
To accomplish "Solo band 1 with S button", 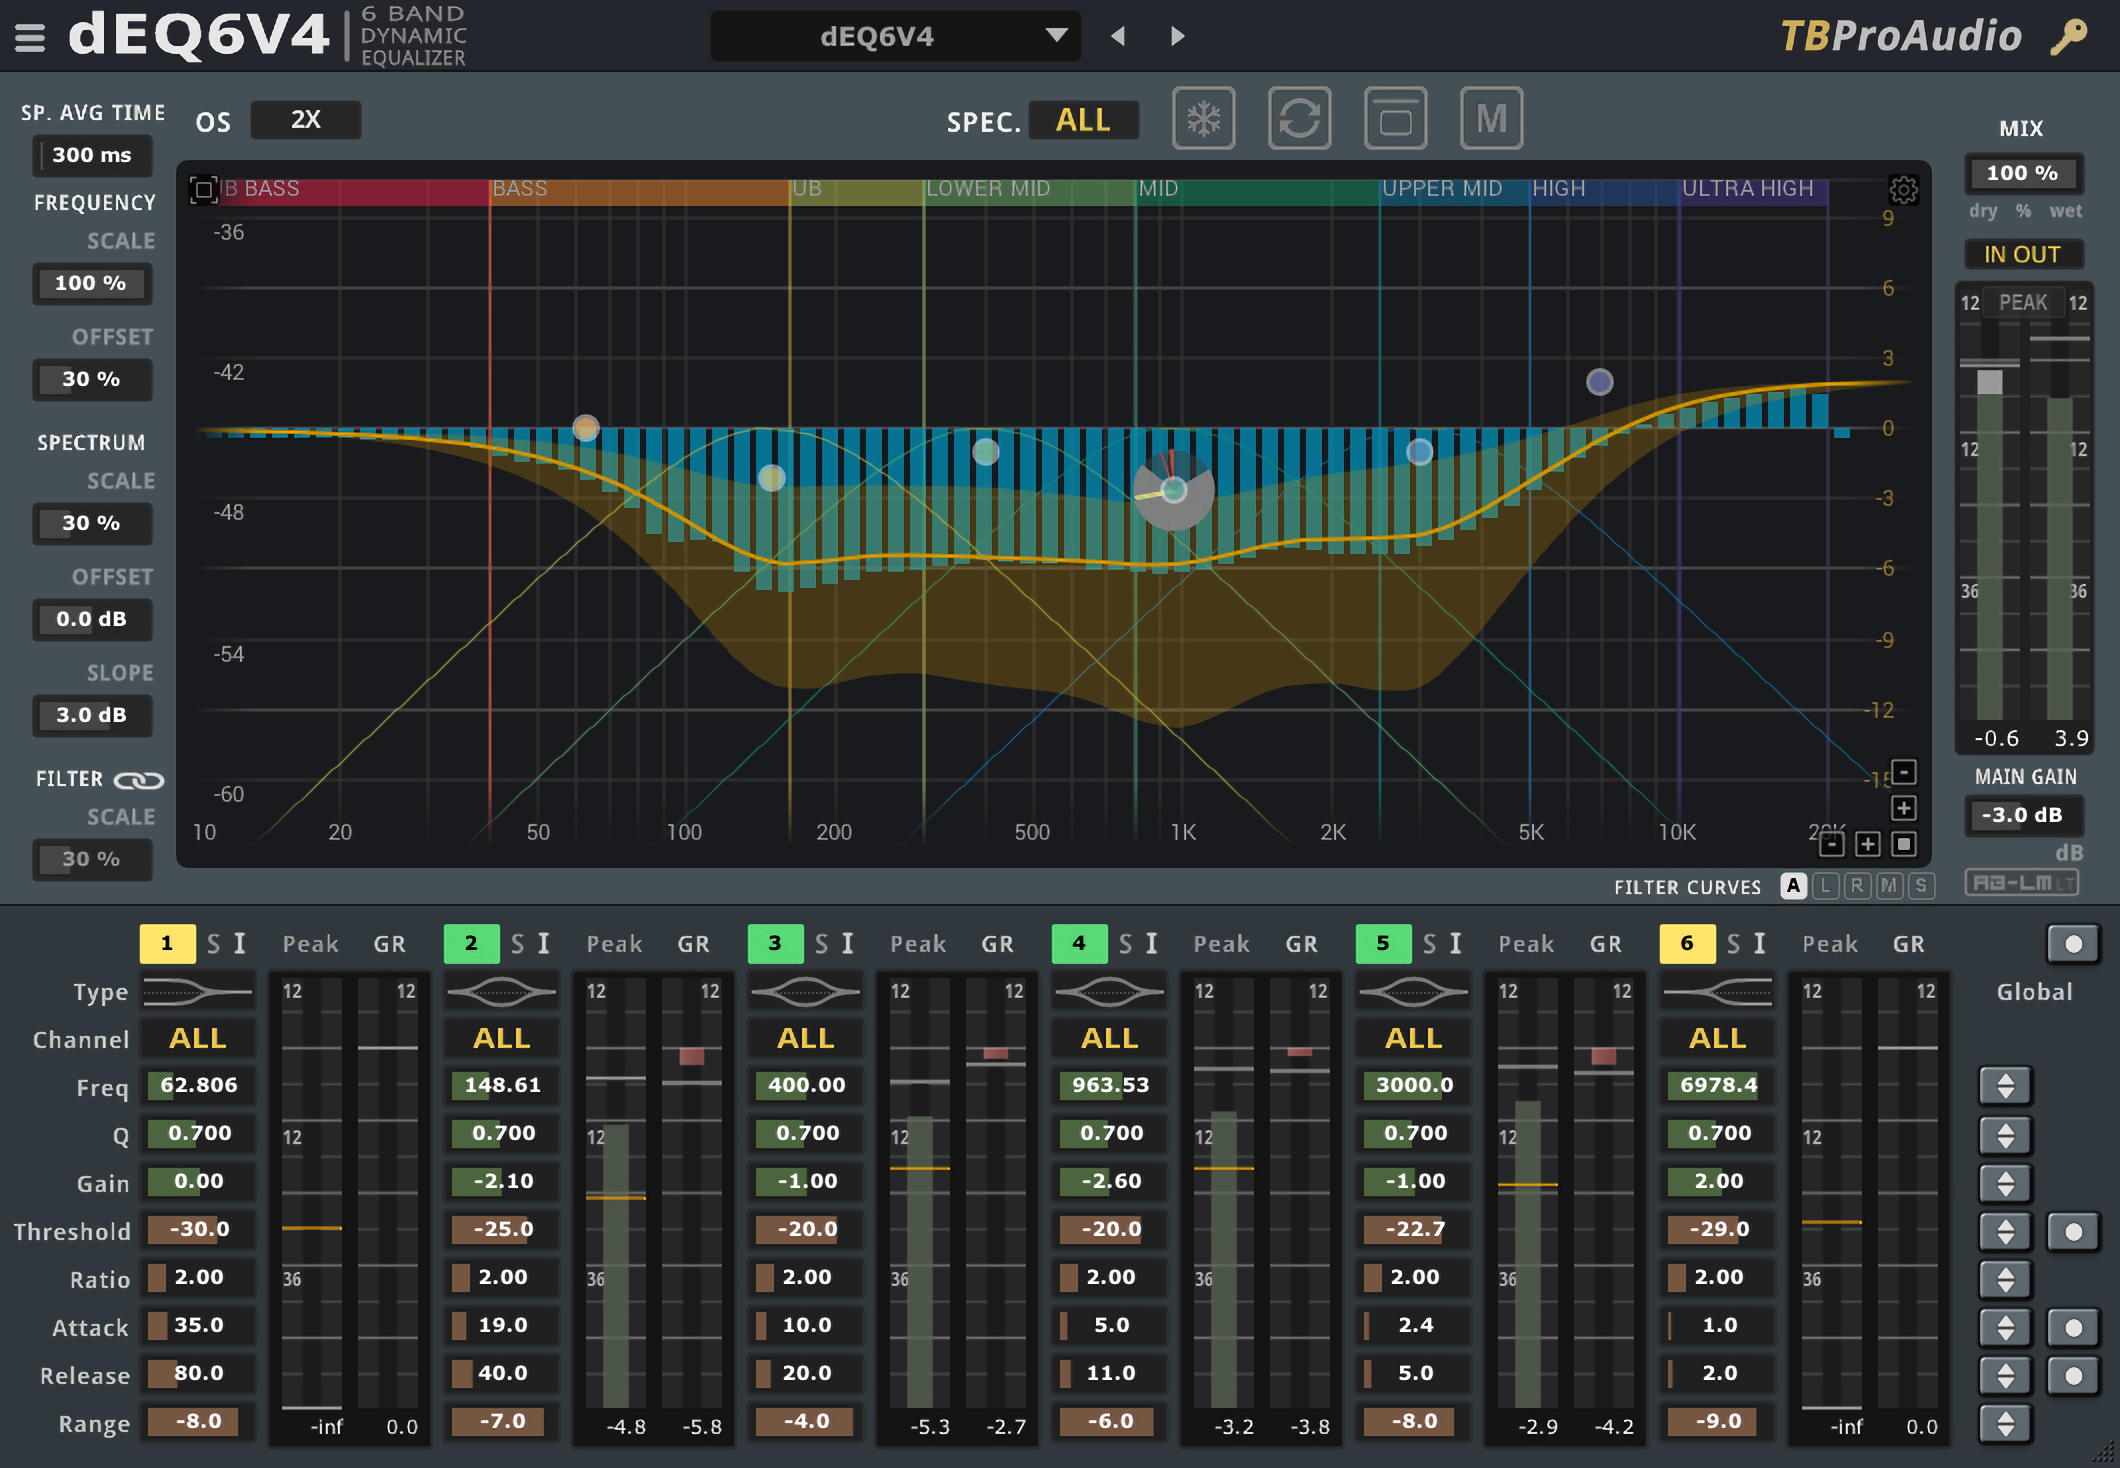I will click(213, 943).
